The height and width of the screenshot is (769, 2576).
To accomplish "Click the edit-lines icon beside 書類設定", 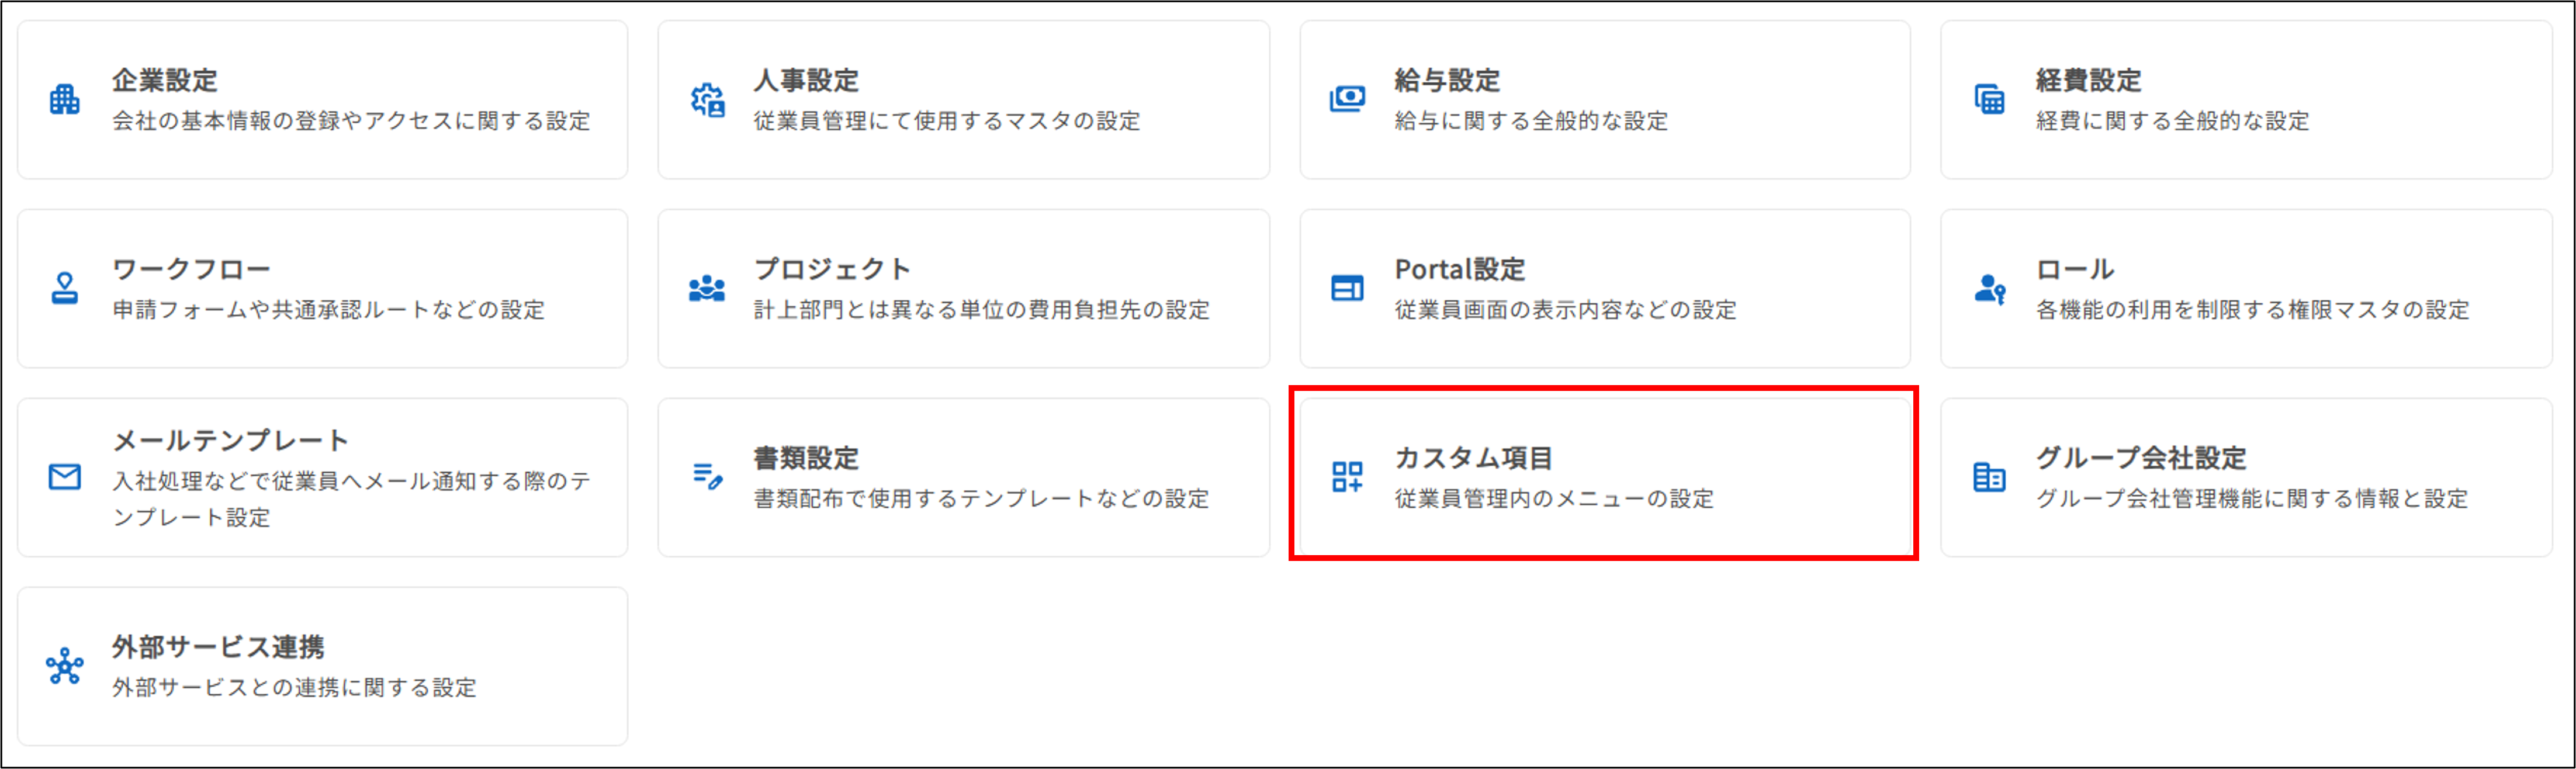I will coord(707,477).
